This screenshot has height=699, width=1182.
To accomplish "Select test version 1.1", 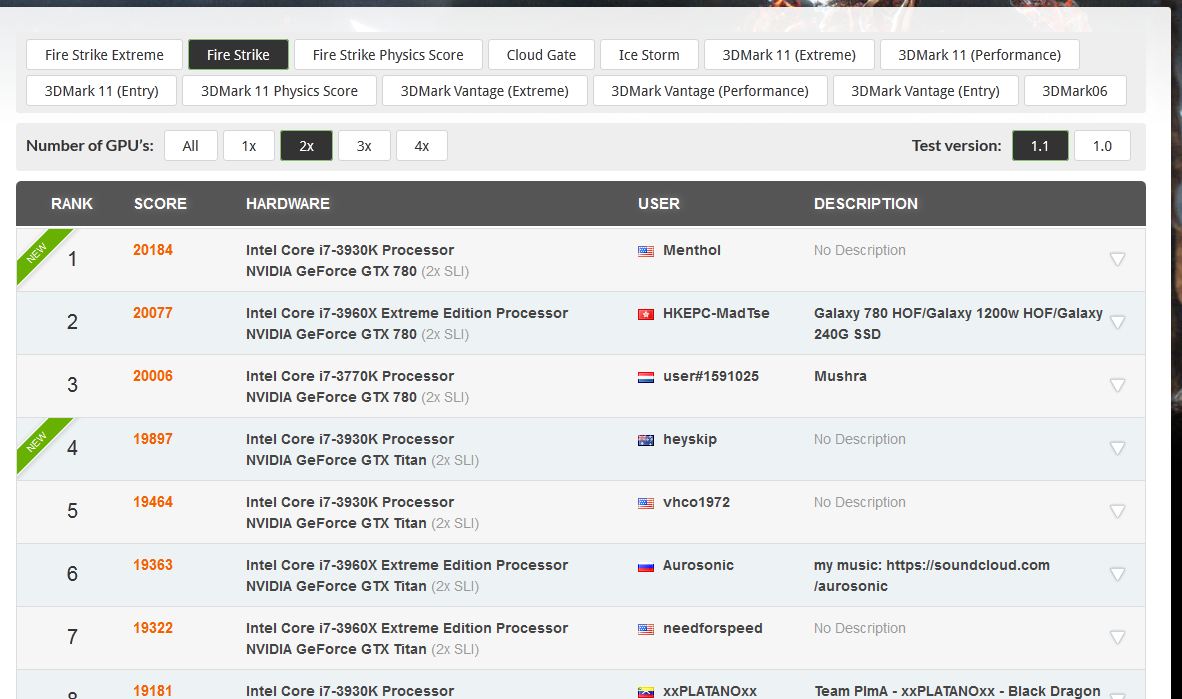I will pyautogui.click(x=1040, y=146).
